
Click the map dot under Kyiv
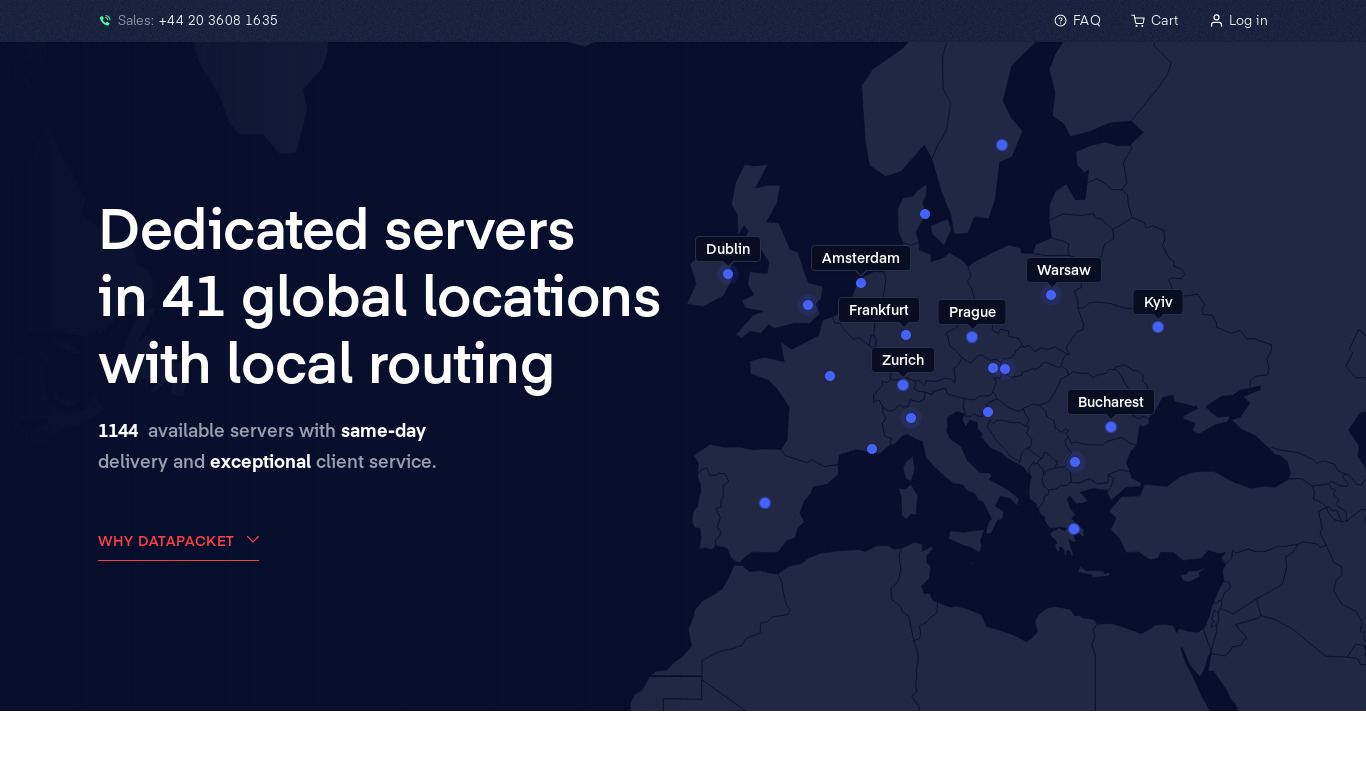click(x=1158, y=327)
